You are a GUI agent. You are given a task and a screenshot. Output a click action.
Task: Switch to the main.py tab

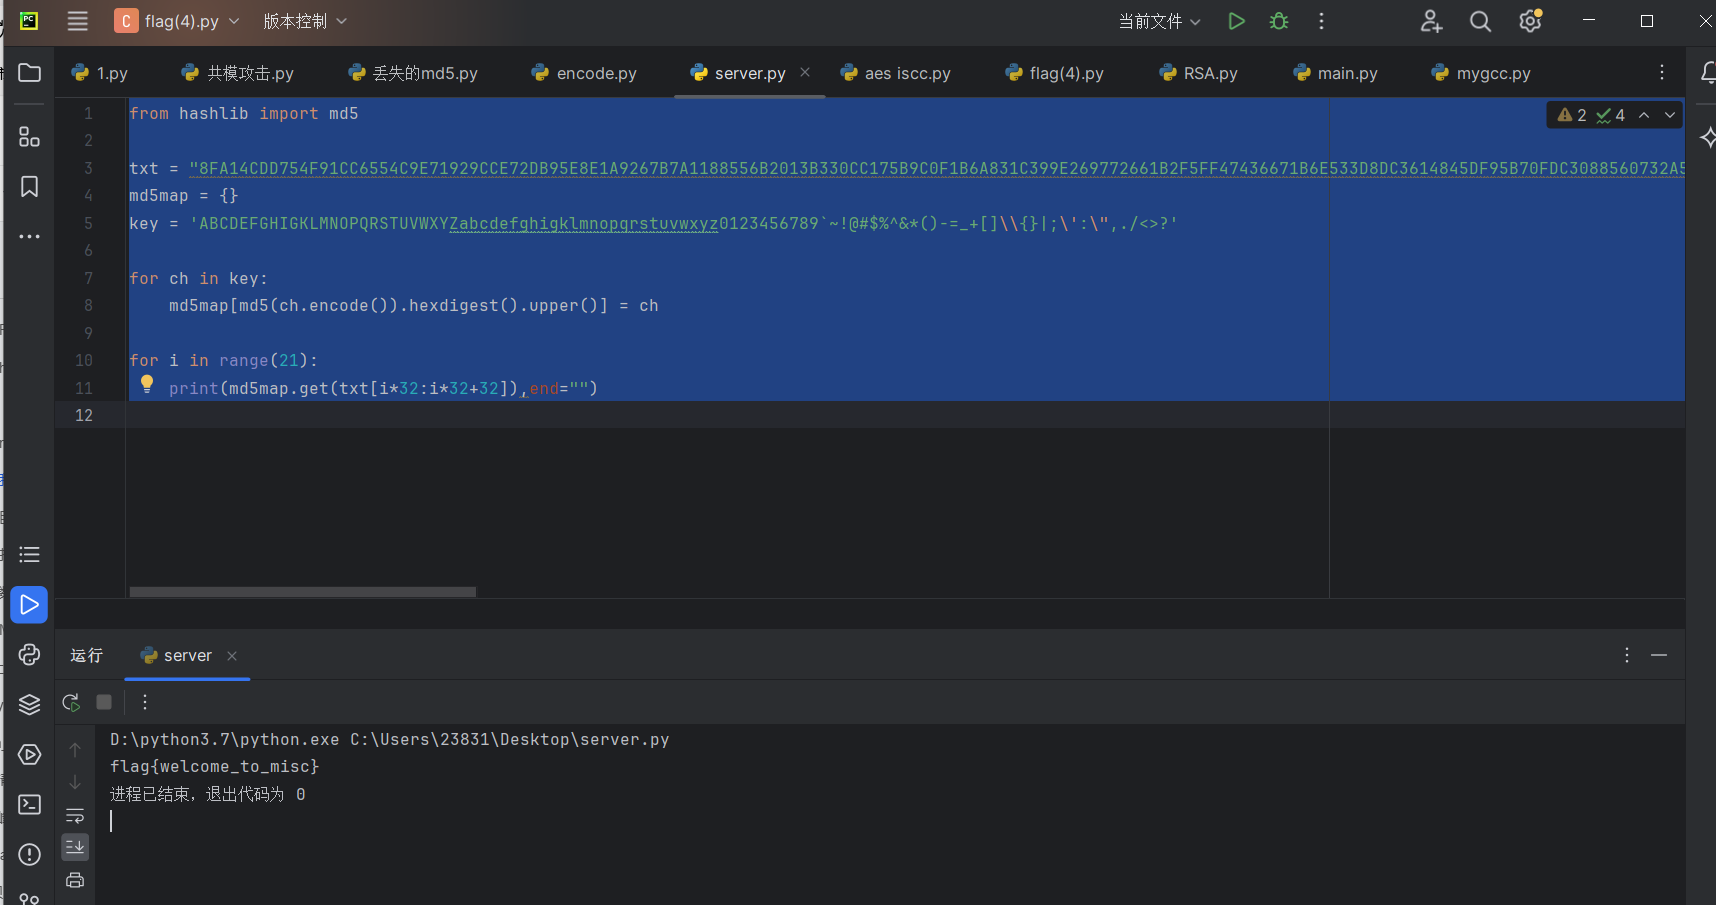tap(1335, 73)
